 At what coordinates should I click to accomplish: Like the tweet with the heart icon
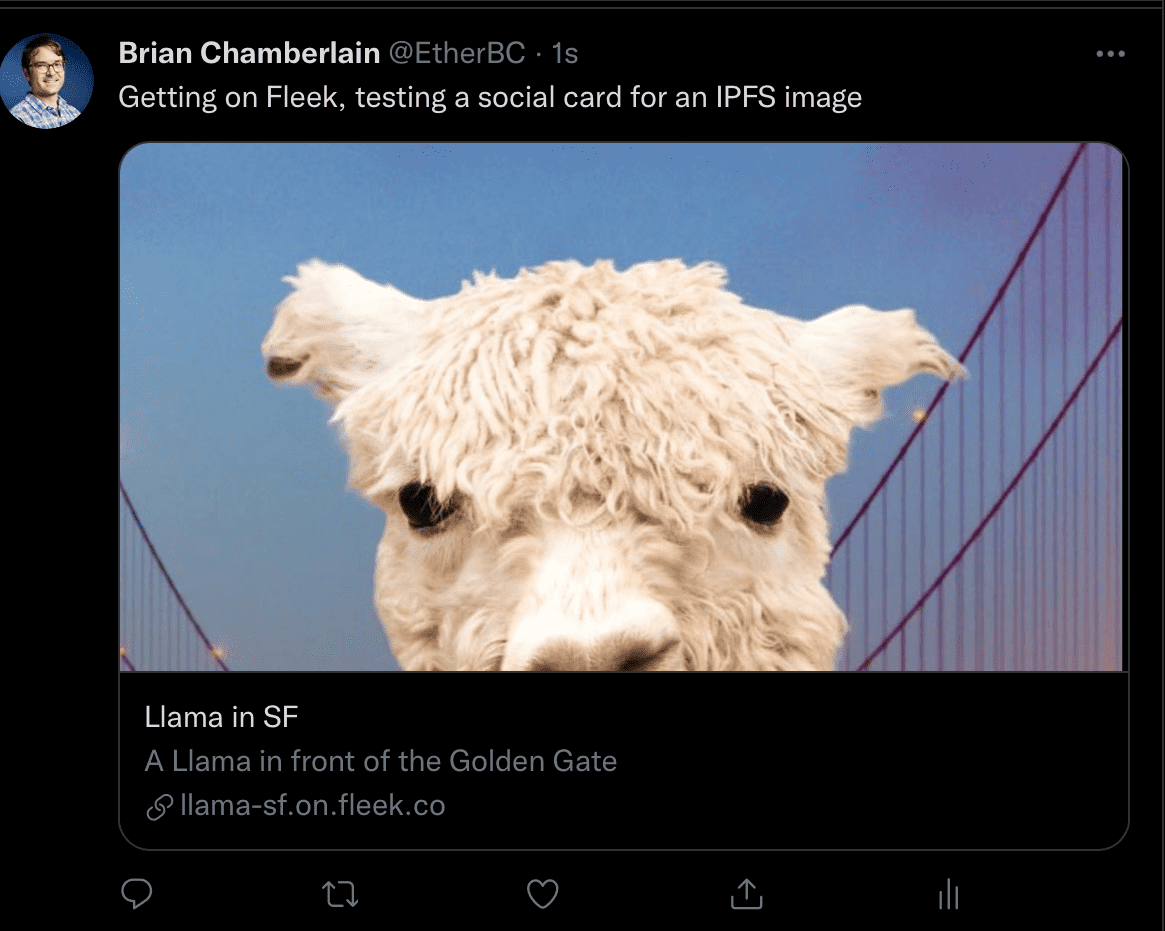542,894
